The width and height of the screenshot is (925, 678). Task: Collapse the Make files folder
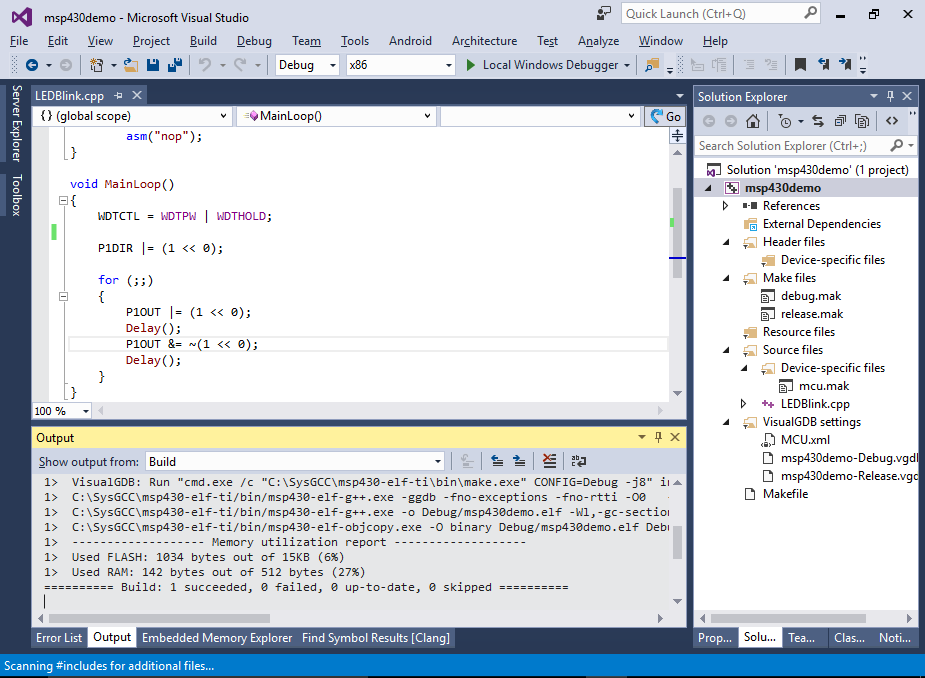(726, 278)
